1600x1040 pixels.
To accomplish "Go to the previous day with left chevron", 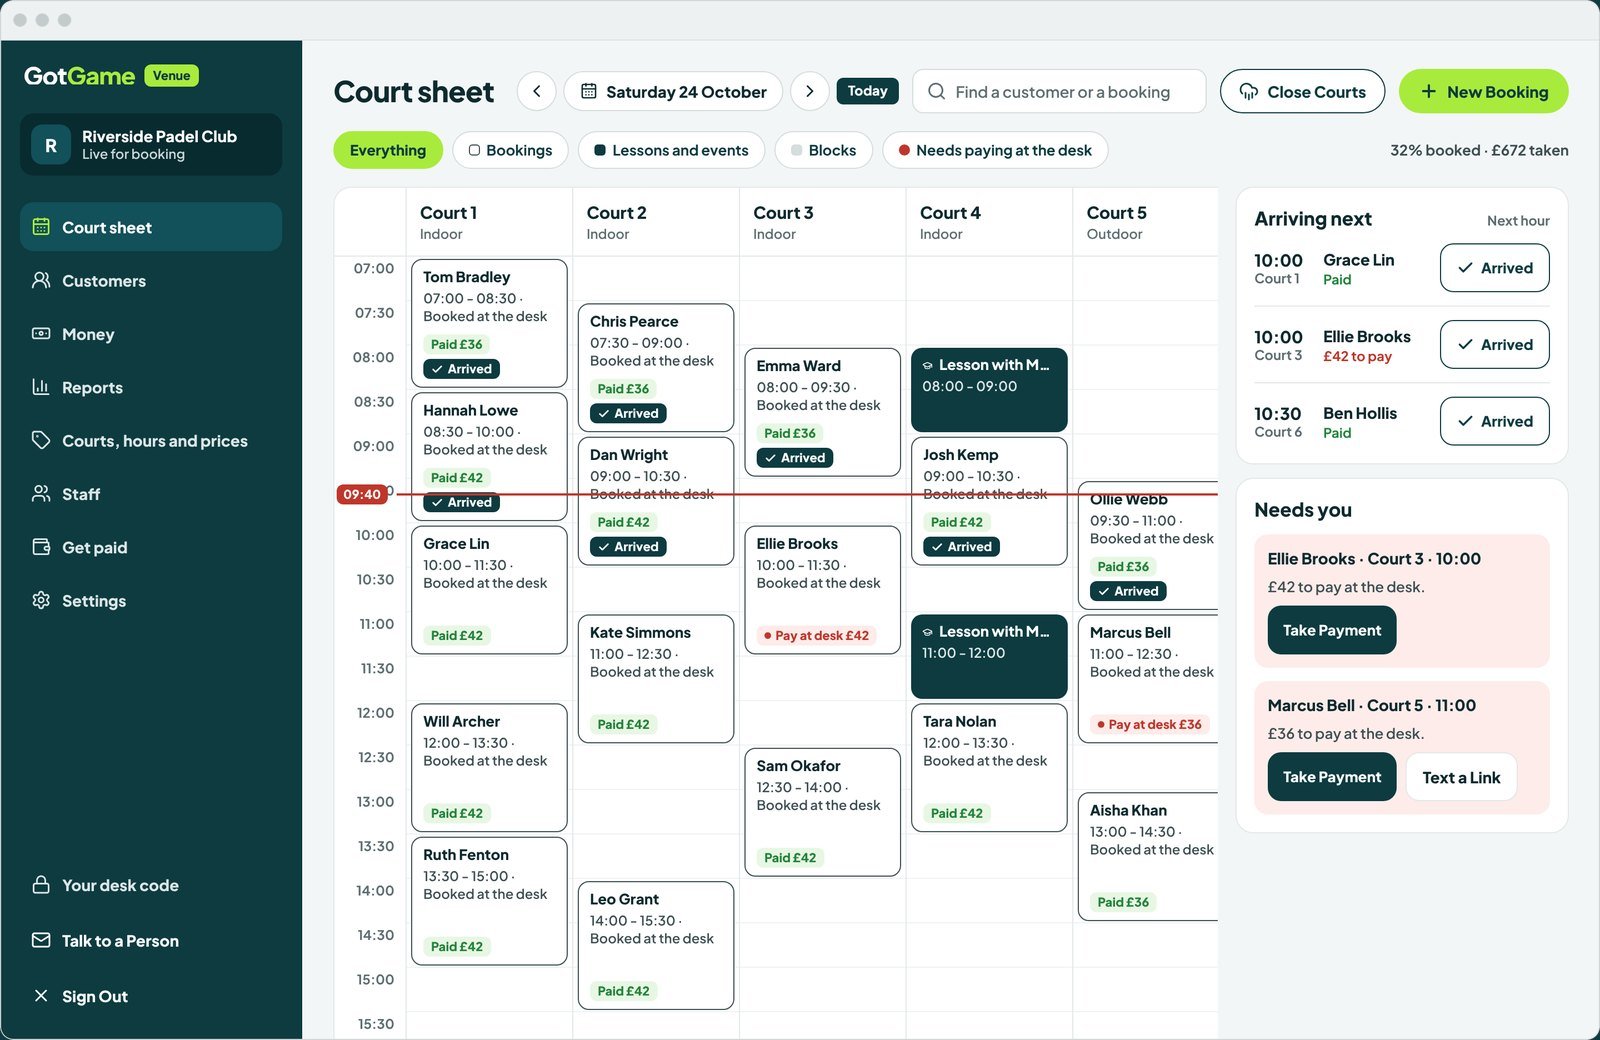I will click(x=537, y=91).
